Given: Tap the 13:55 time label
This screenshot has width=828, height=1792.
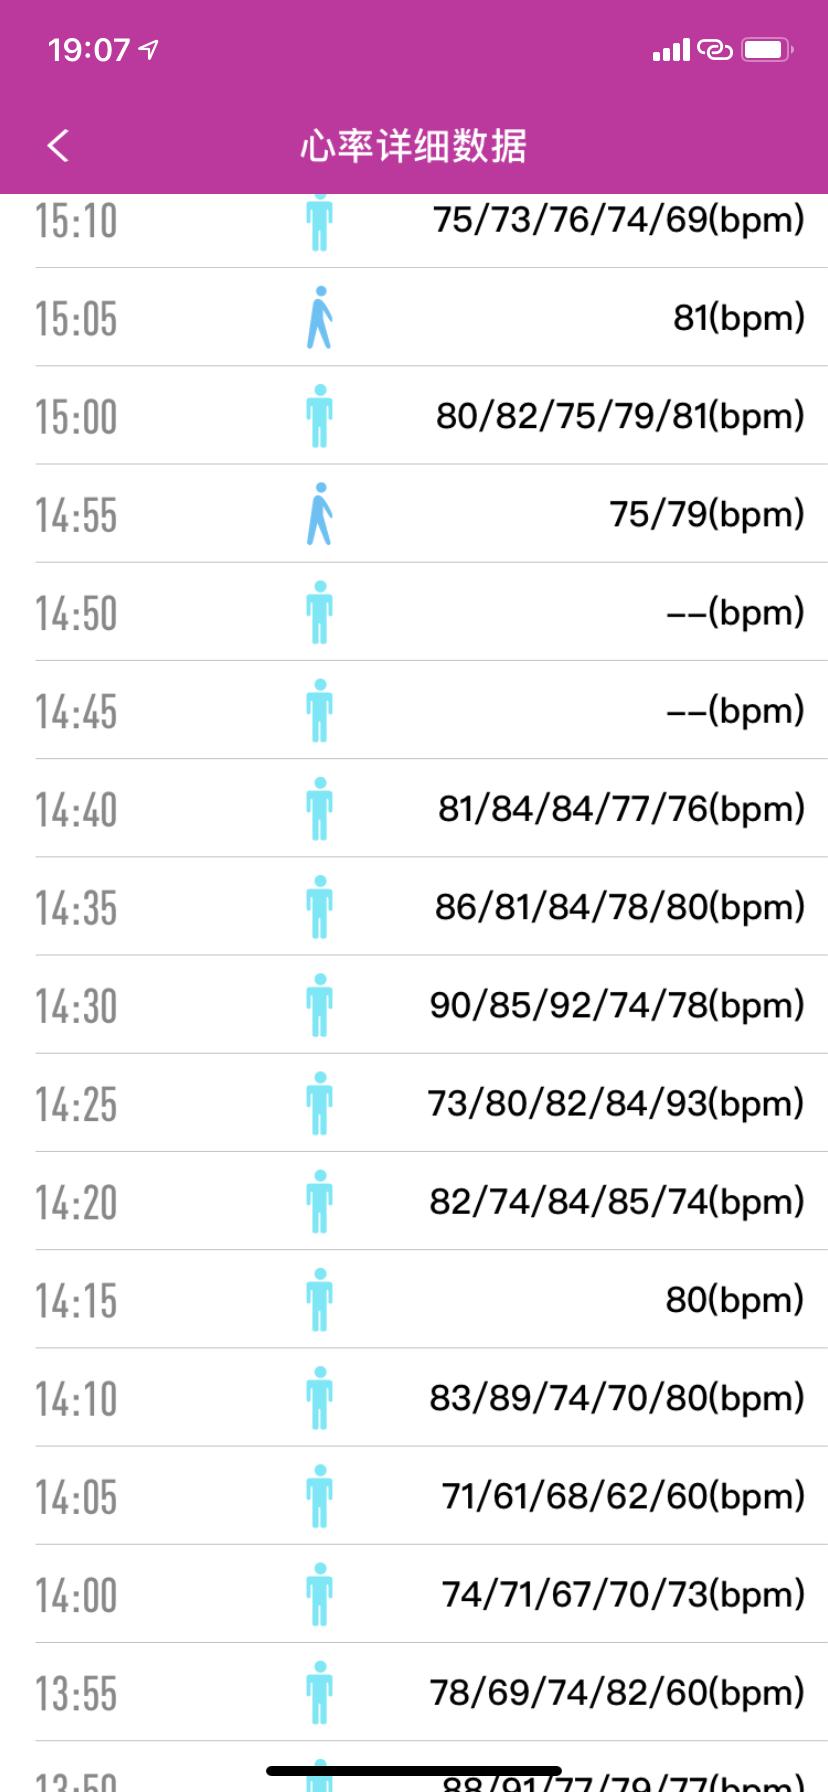Looking at the screenshot, I should tap(76, 1693).
